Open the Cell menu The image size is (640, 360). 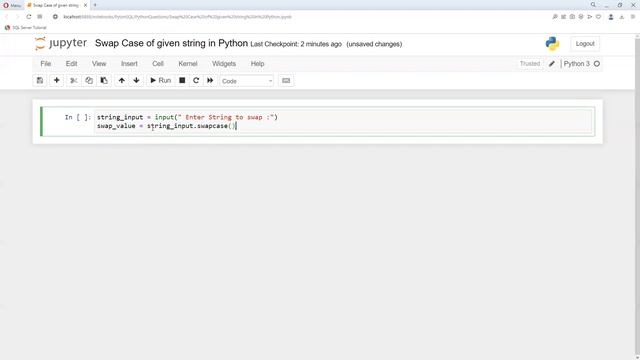pos(158,64)
